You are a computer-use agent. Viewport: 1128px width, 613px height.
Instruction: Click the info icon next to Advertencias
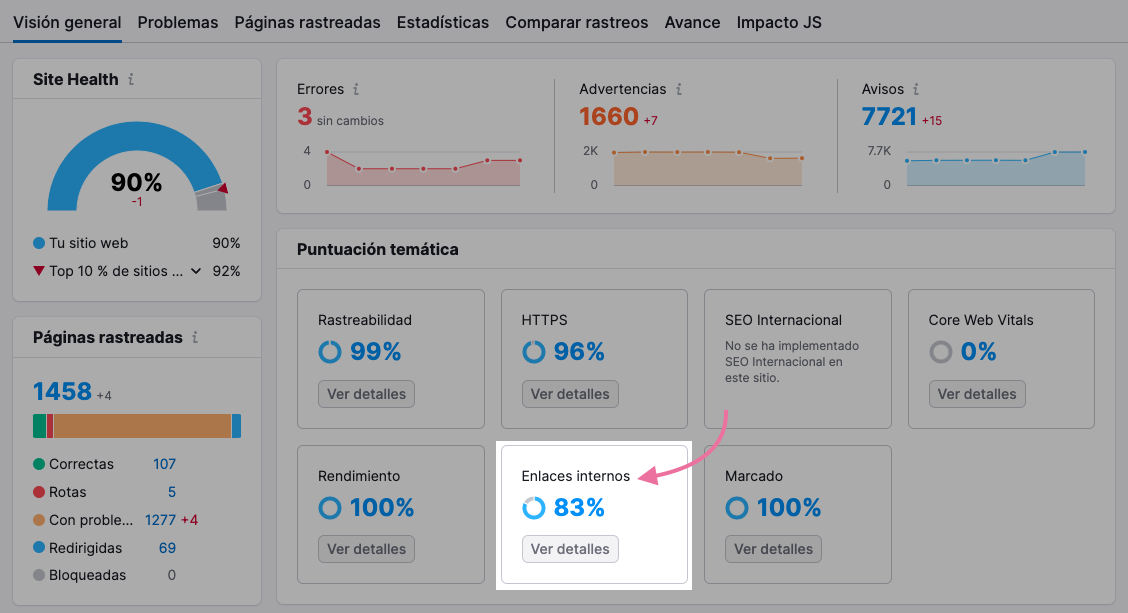(677, 89)
